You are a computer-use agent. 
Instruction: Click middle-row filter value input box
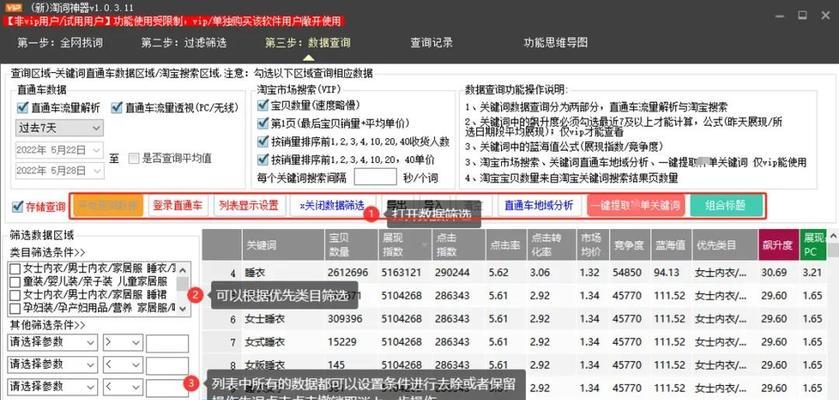pos(167,366)
